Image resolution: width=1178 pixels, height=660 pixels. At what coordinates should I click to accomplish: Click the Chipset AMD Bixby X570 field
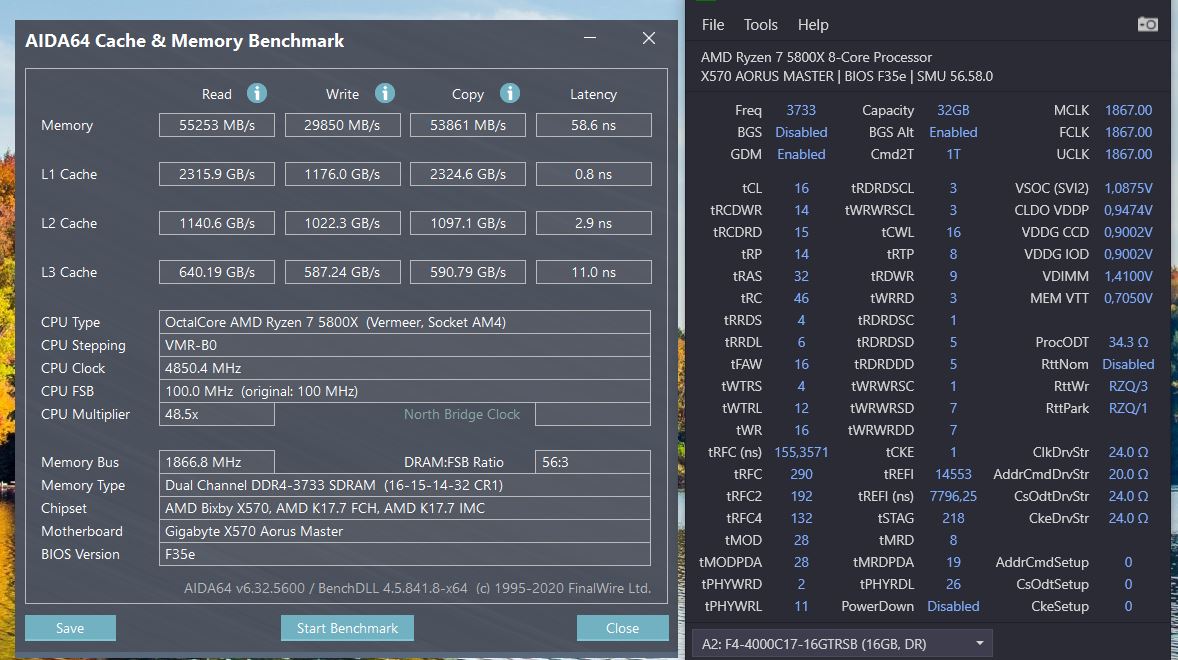(x=404, y=508)
